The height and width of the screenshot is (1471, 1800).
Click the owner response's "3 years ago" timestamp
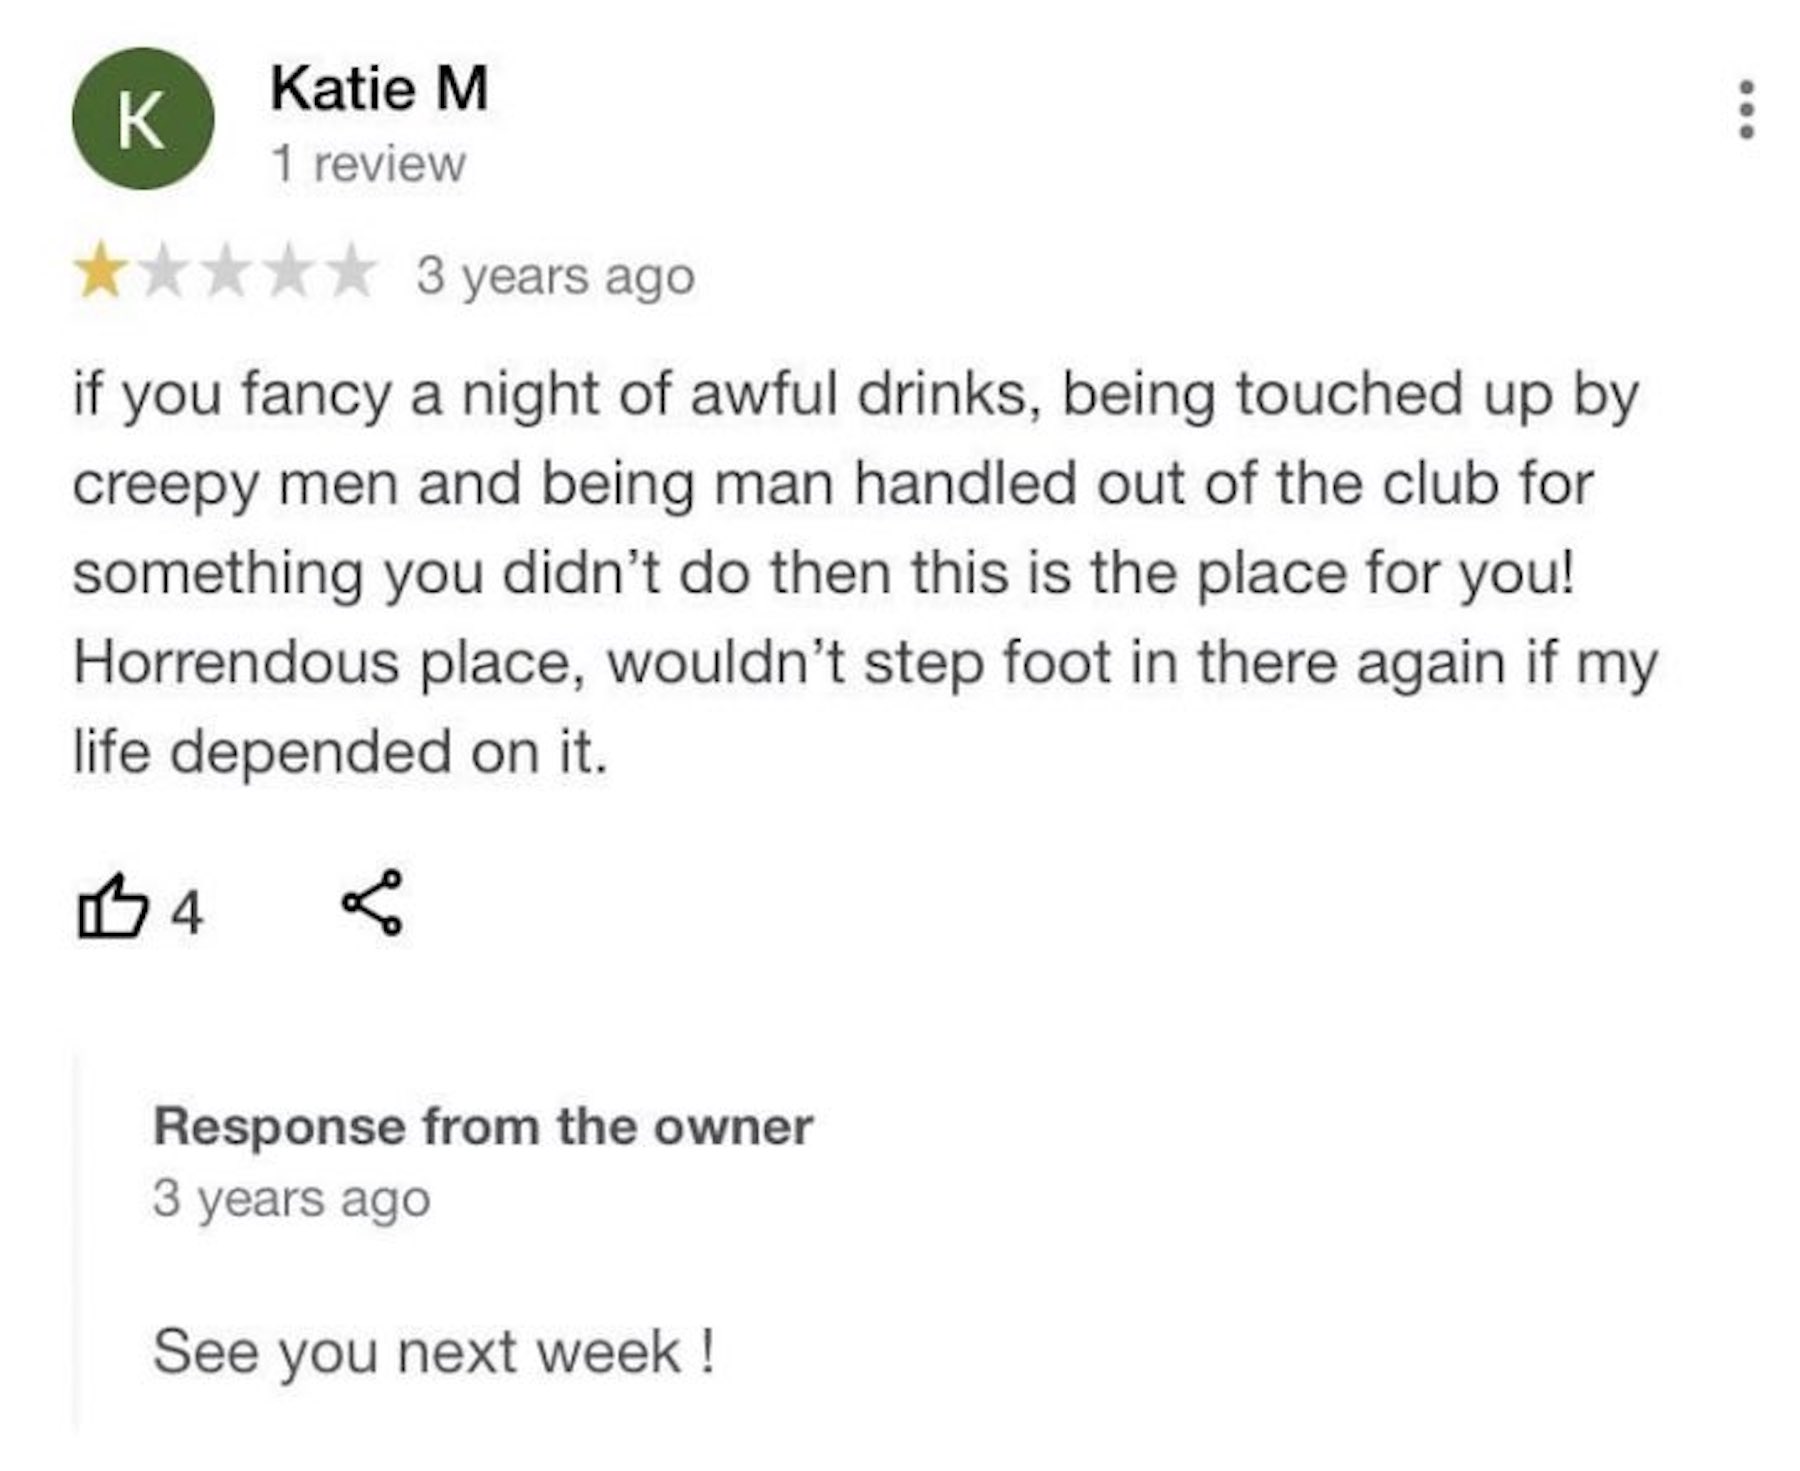coord(291,1199)
